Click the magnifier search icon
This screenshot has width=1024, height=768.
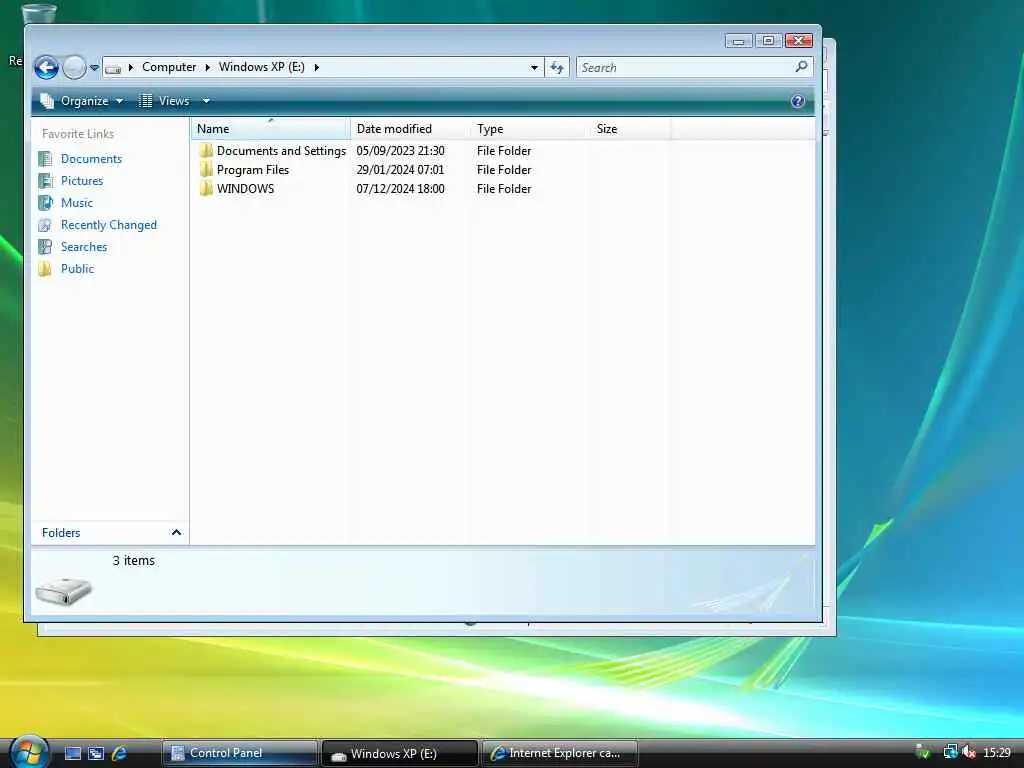[x=801, y=67]
